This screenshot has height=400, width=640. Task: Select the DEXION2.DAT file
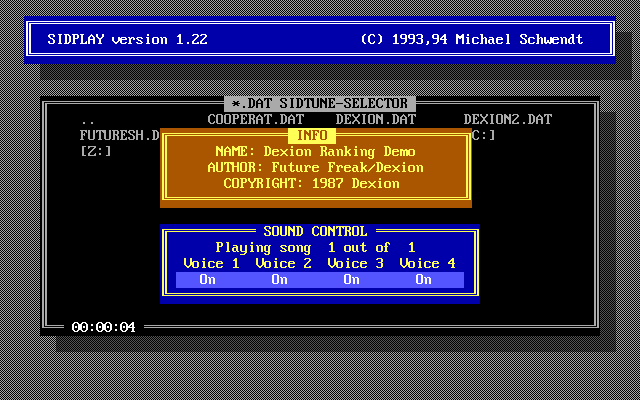508,119
